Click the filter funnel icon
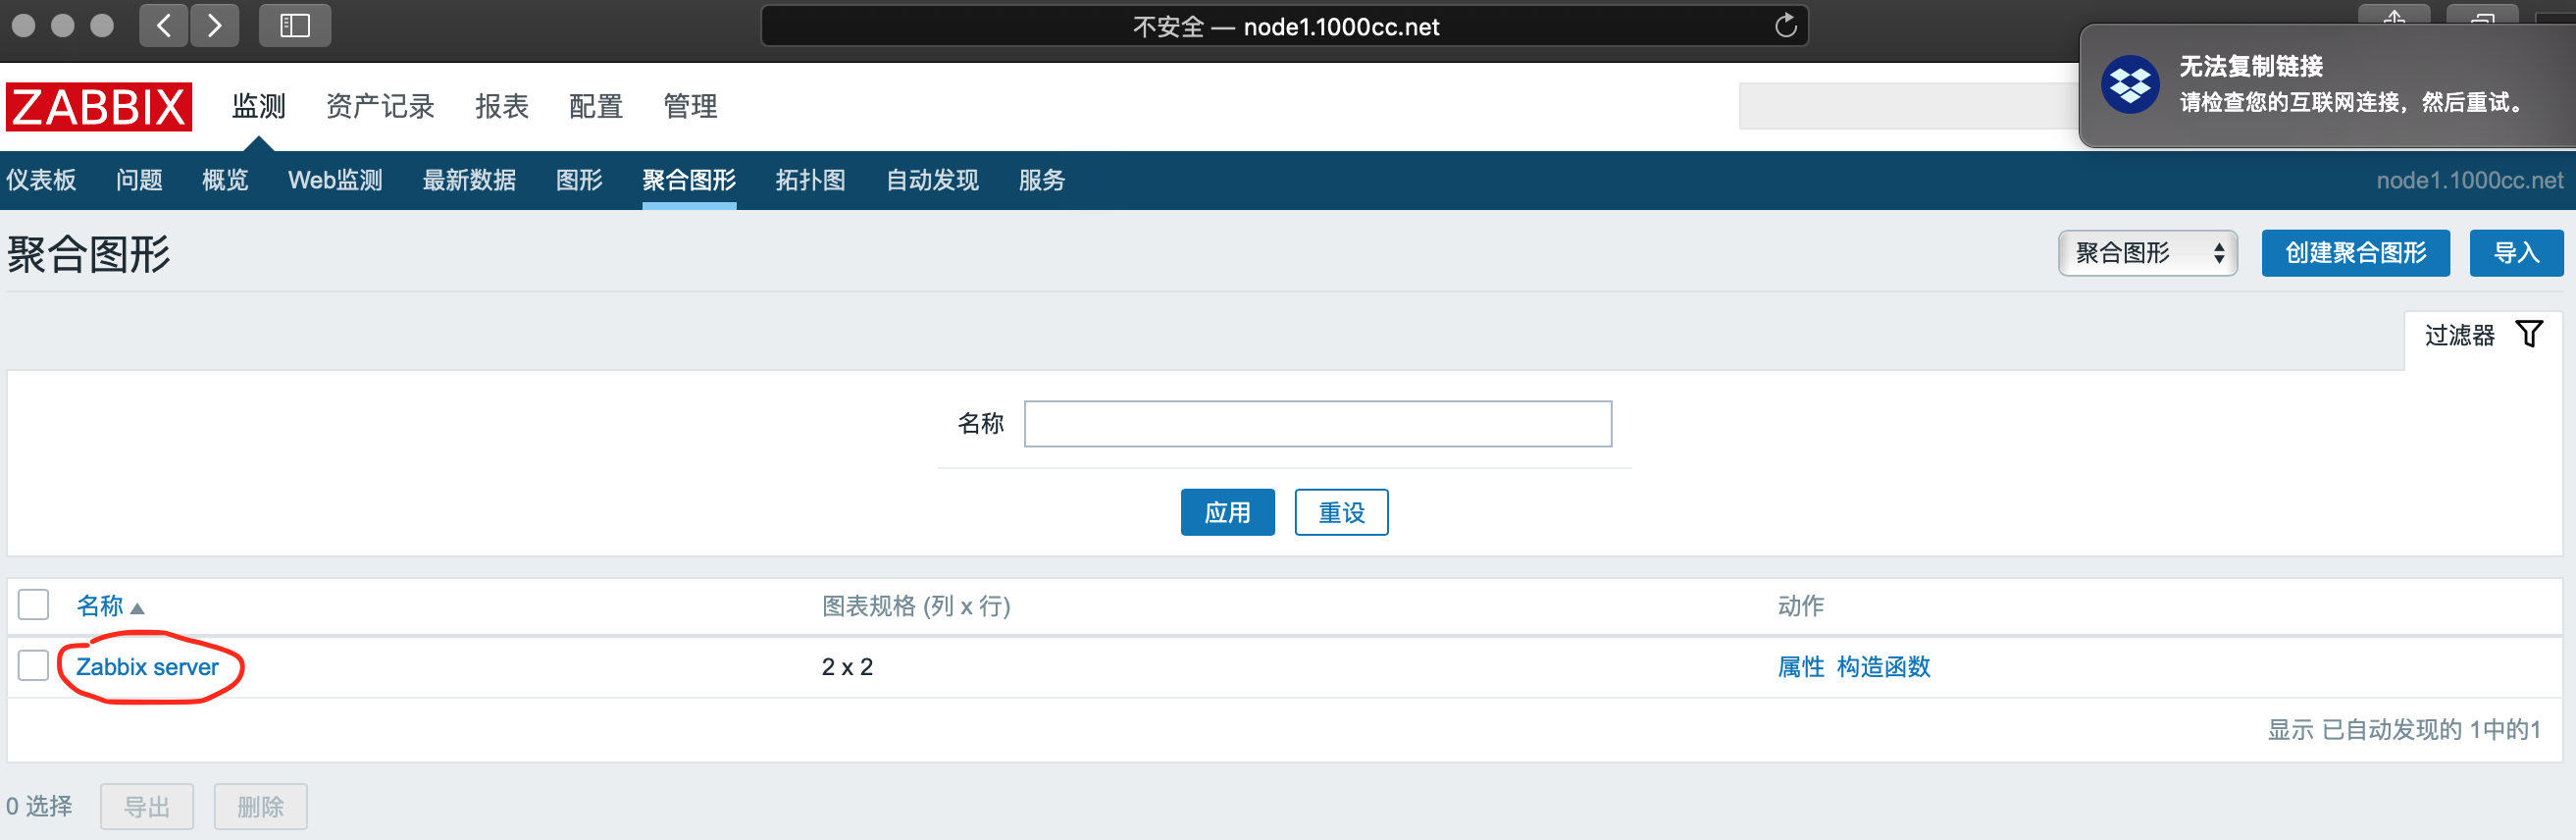 click(x=2528, y=334)
